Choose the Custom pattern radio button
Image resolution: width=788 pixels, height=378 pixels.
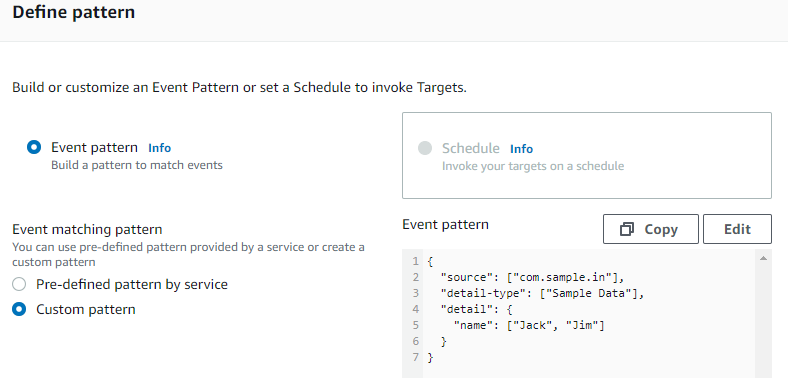[x=19, y=309]
